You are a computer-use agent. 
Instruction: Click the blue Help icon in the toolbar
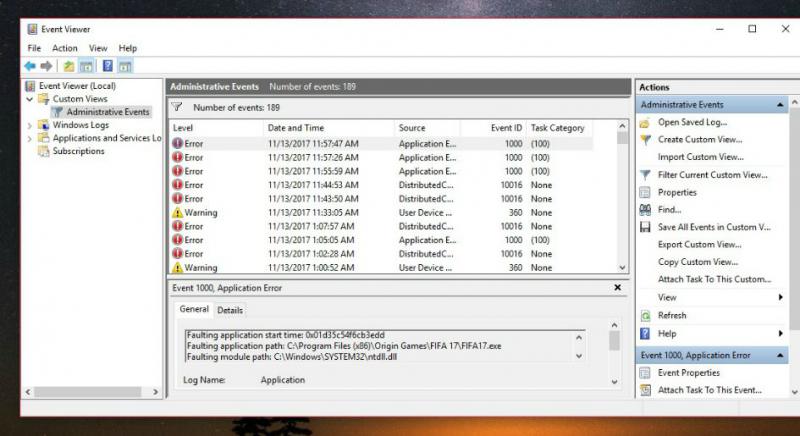(107, 66)
